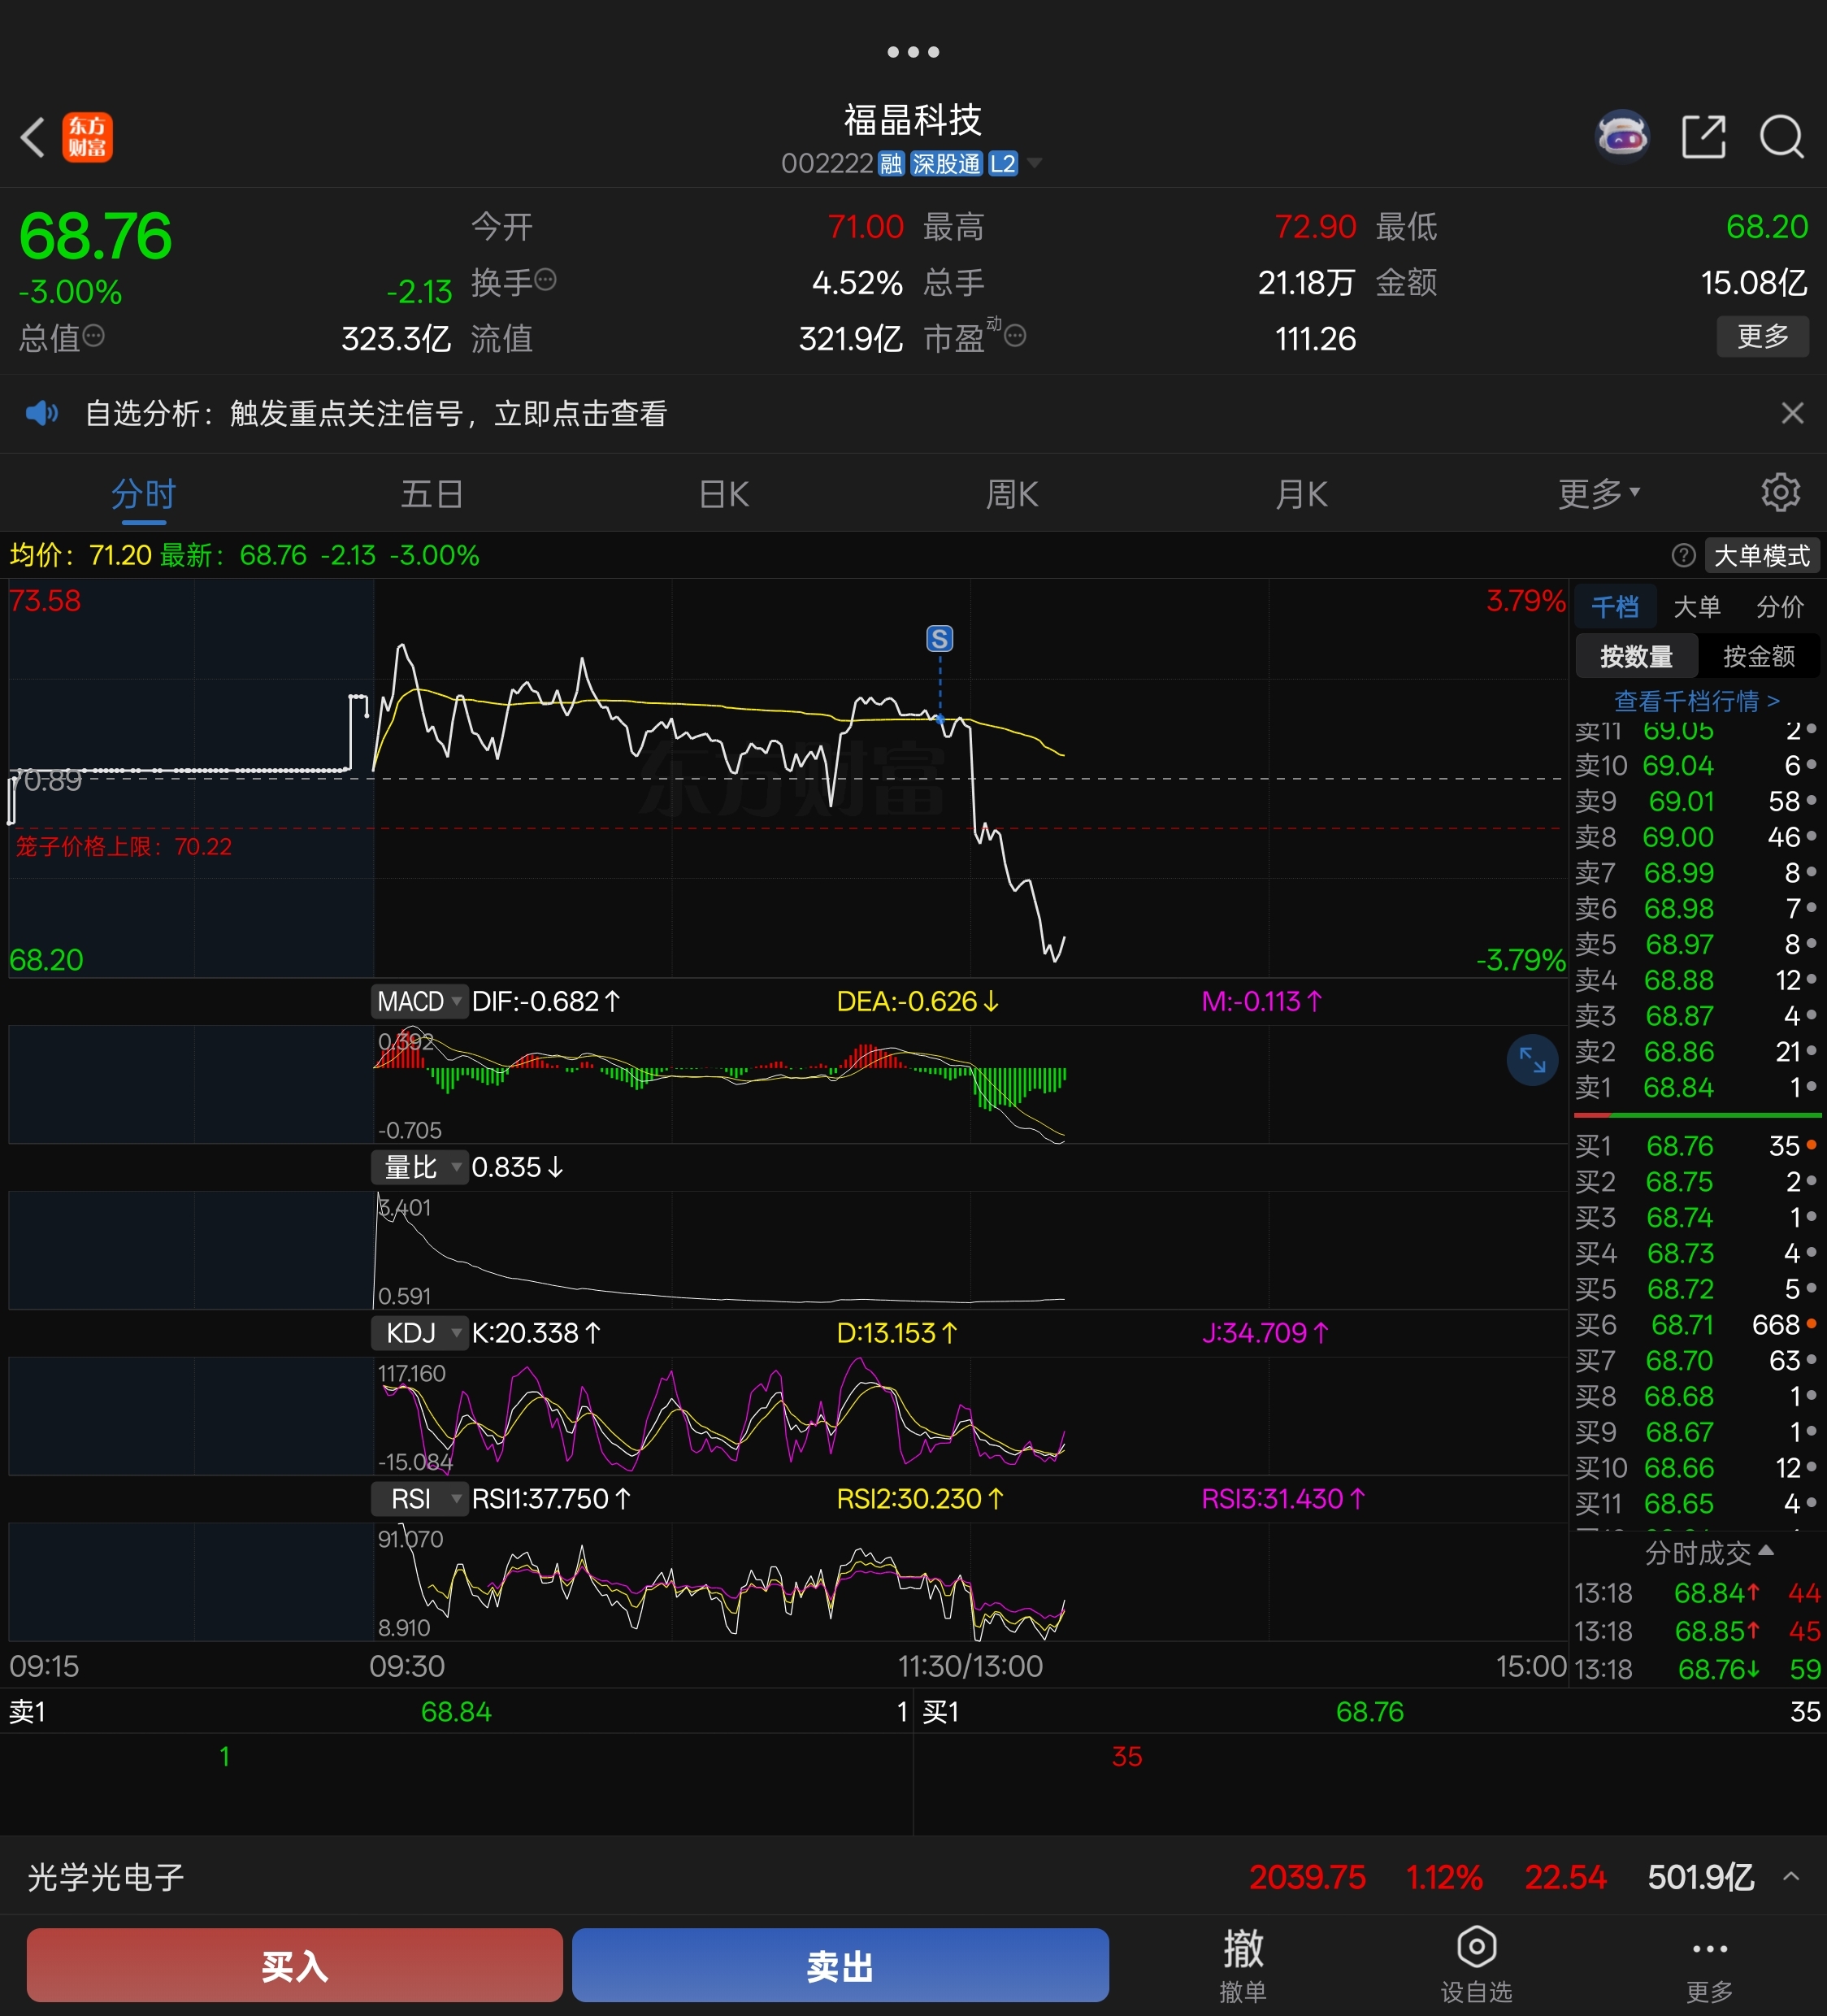The height and width of the screenshot is (2016, 1827).
Task: Open the robot assistant avatar icon
Action: (1621, 137)
